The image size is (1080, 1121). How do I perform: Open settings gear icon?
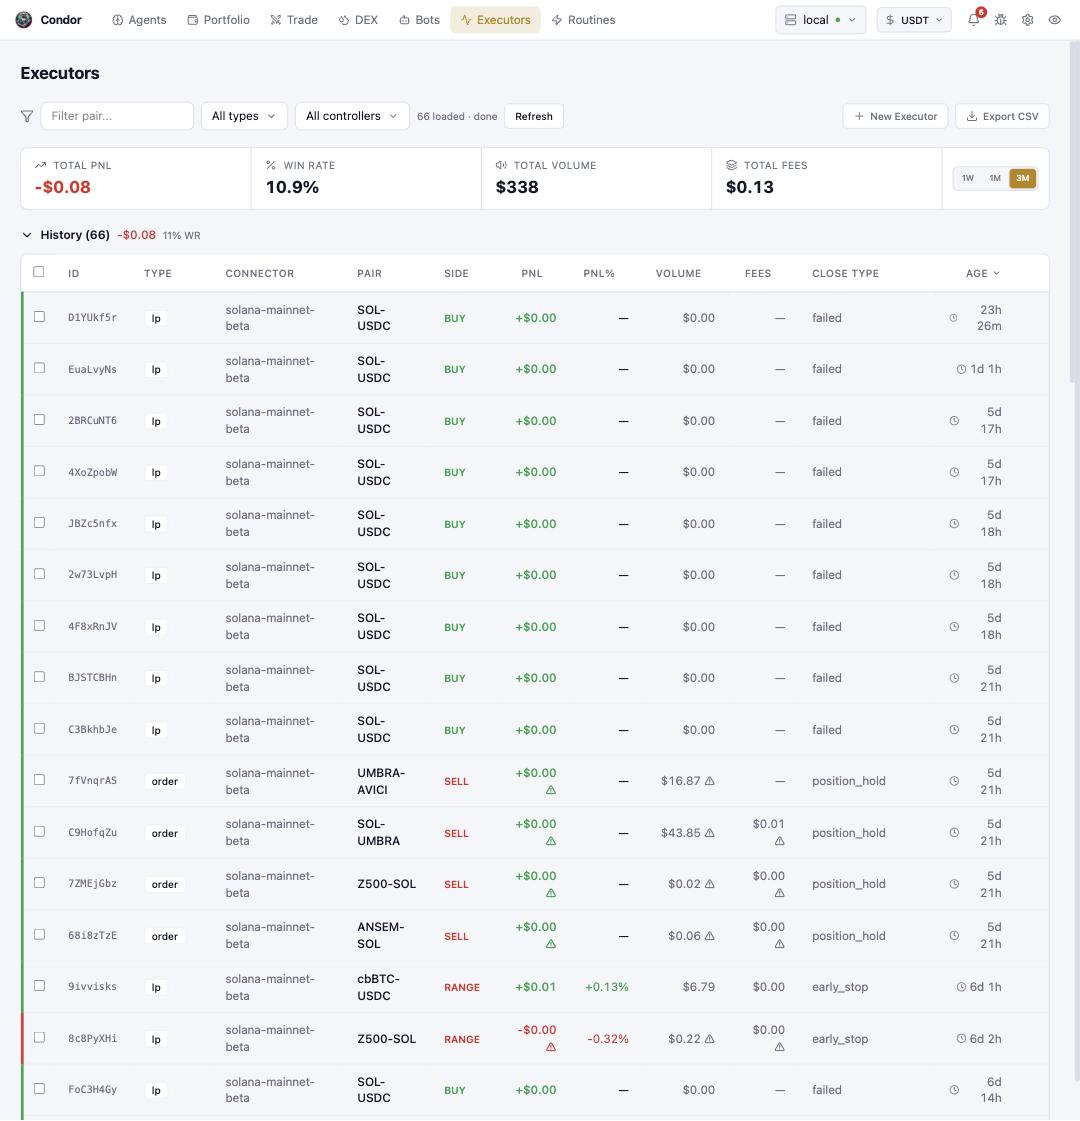click(x=1028, y=20)
